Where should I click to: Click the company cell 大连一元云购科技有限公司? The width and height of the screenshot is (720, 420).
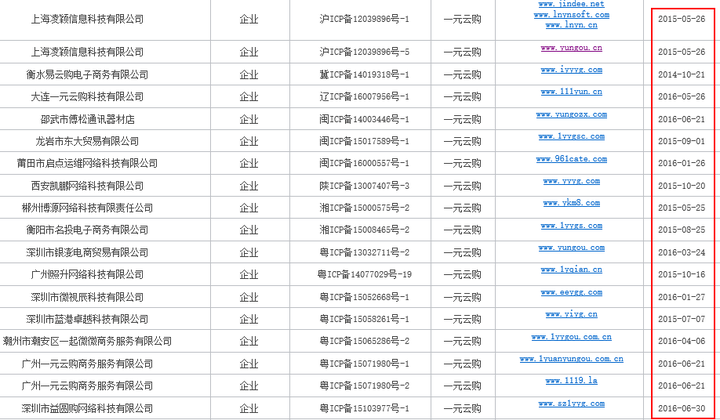point(87,96)
